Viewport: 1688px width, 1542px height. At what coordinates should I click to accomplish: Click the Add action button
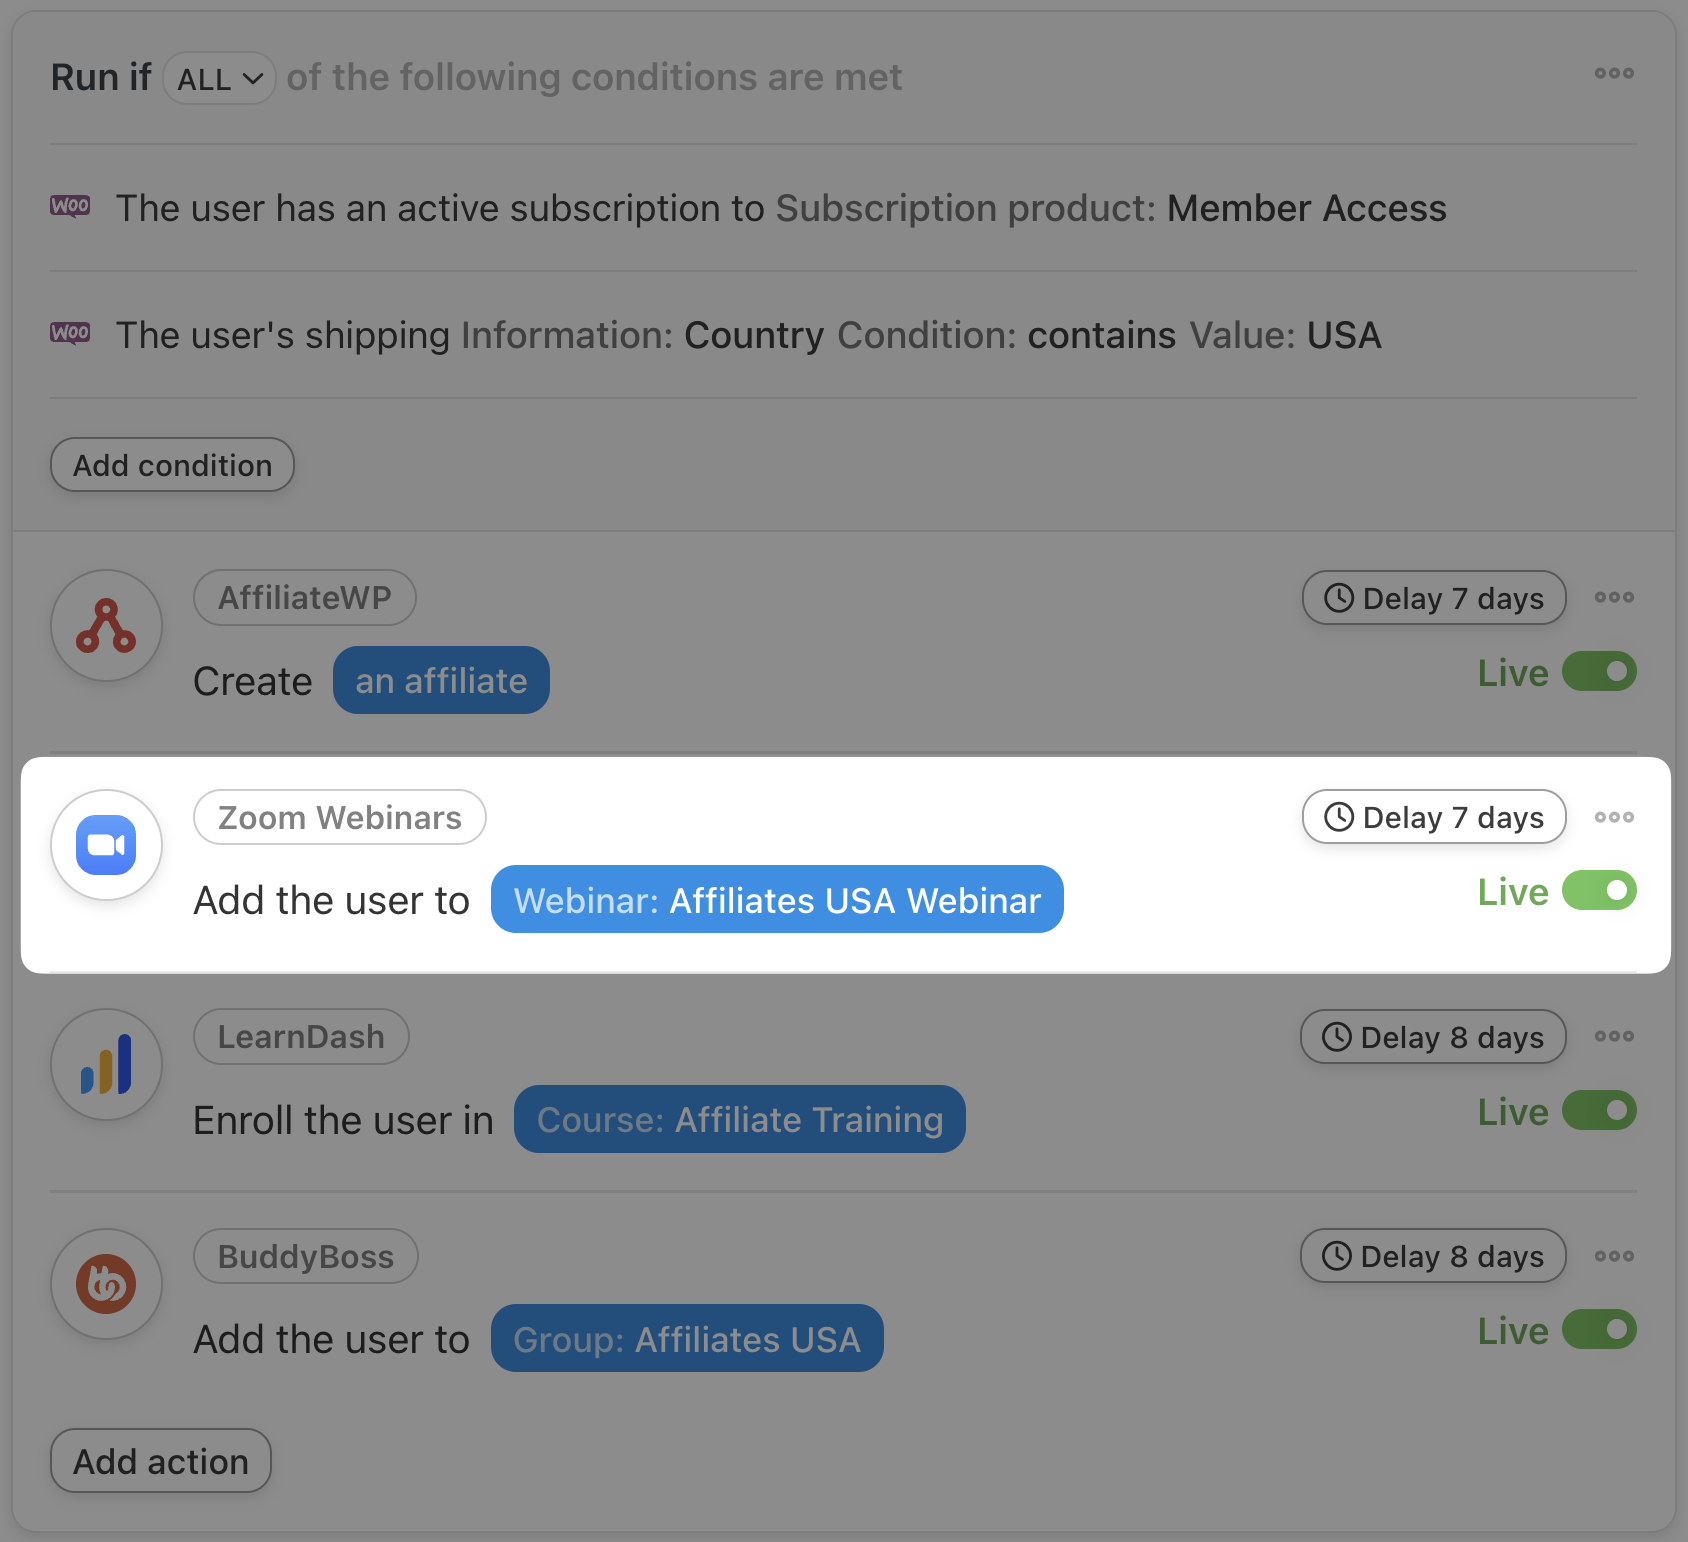coord(161,1461)
